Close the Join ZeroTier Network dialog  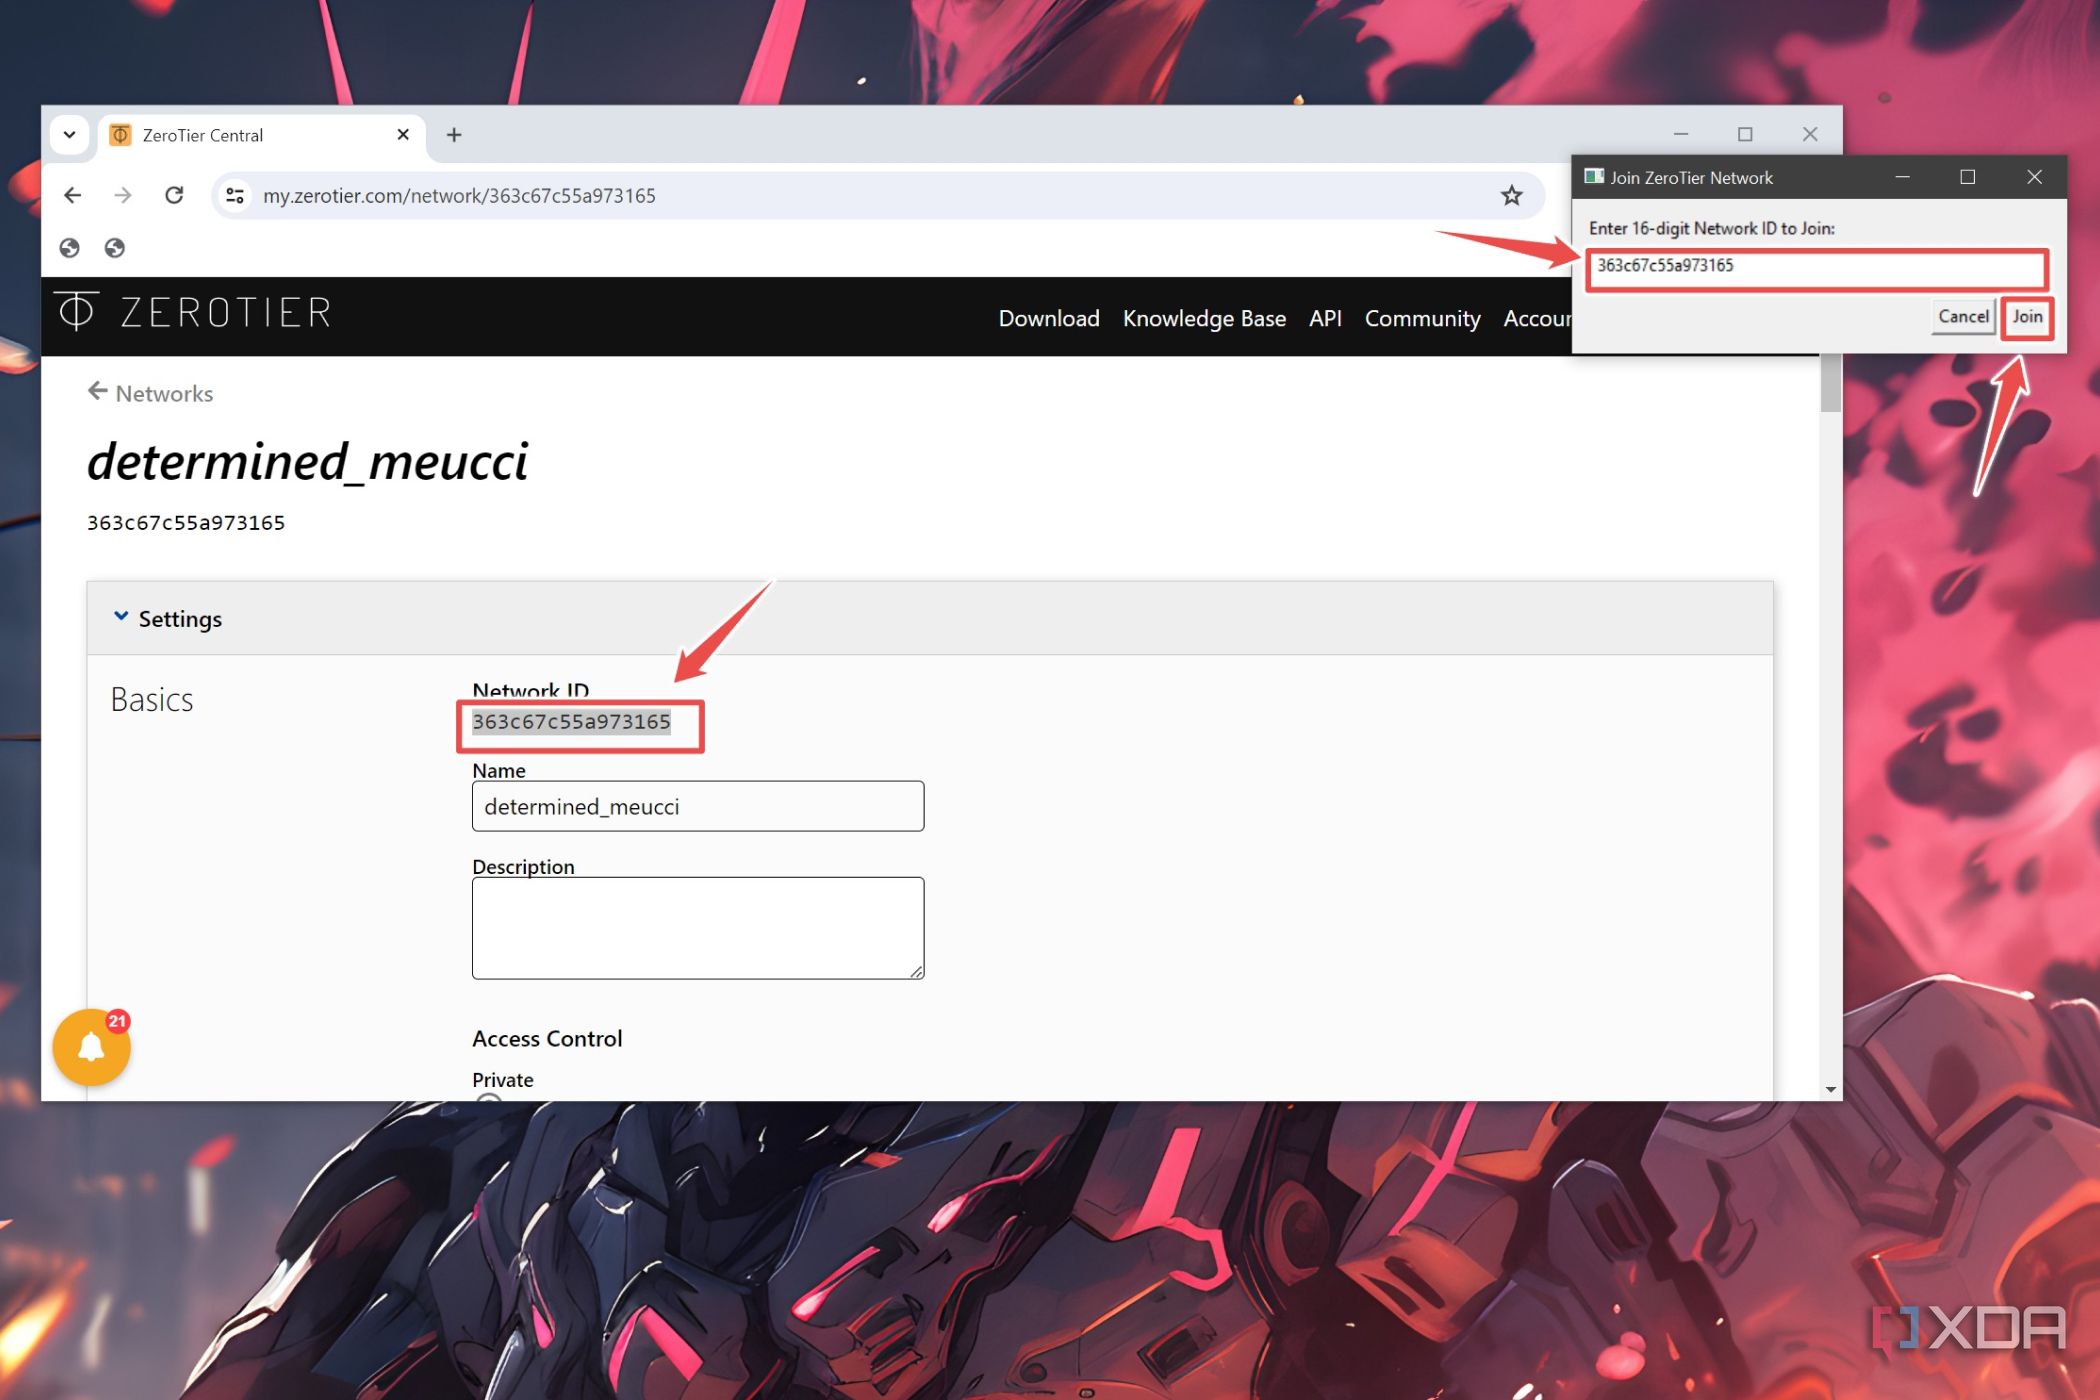(x=2034, y=177)
